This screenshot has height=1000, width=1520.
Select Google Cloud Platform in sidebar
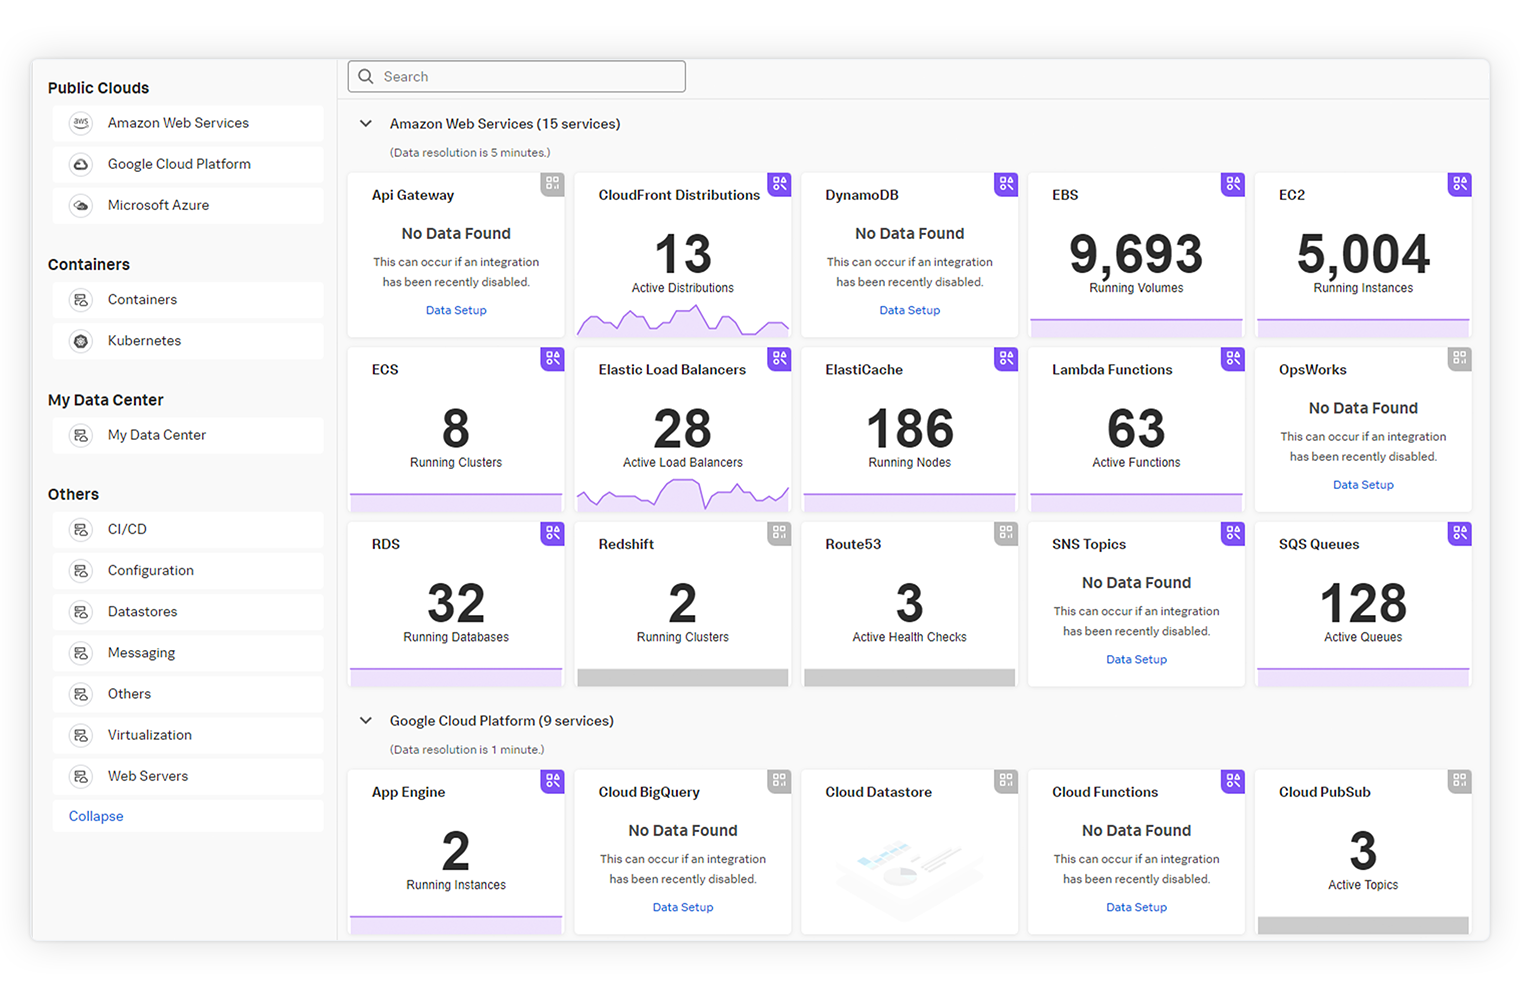pos(188,164)
